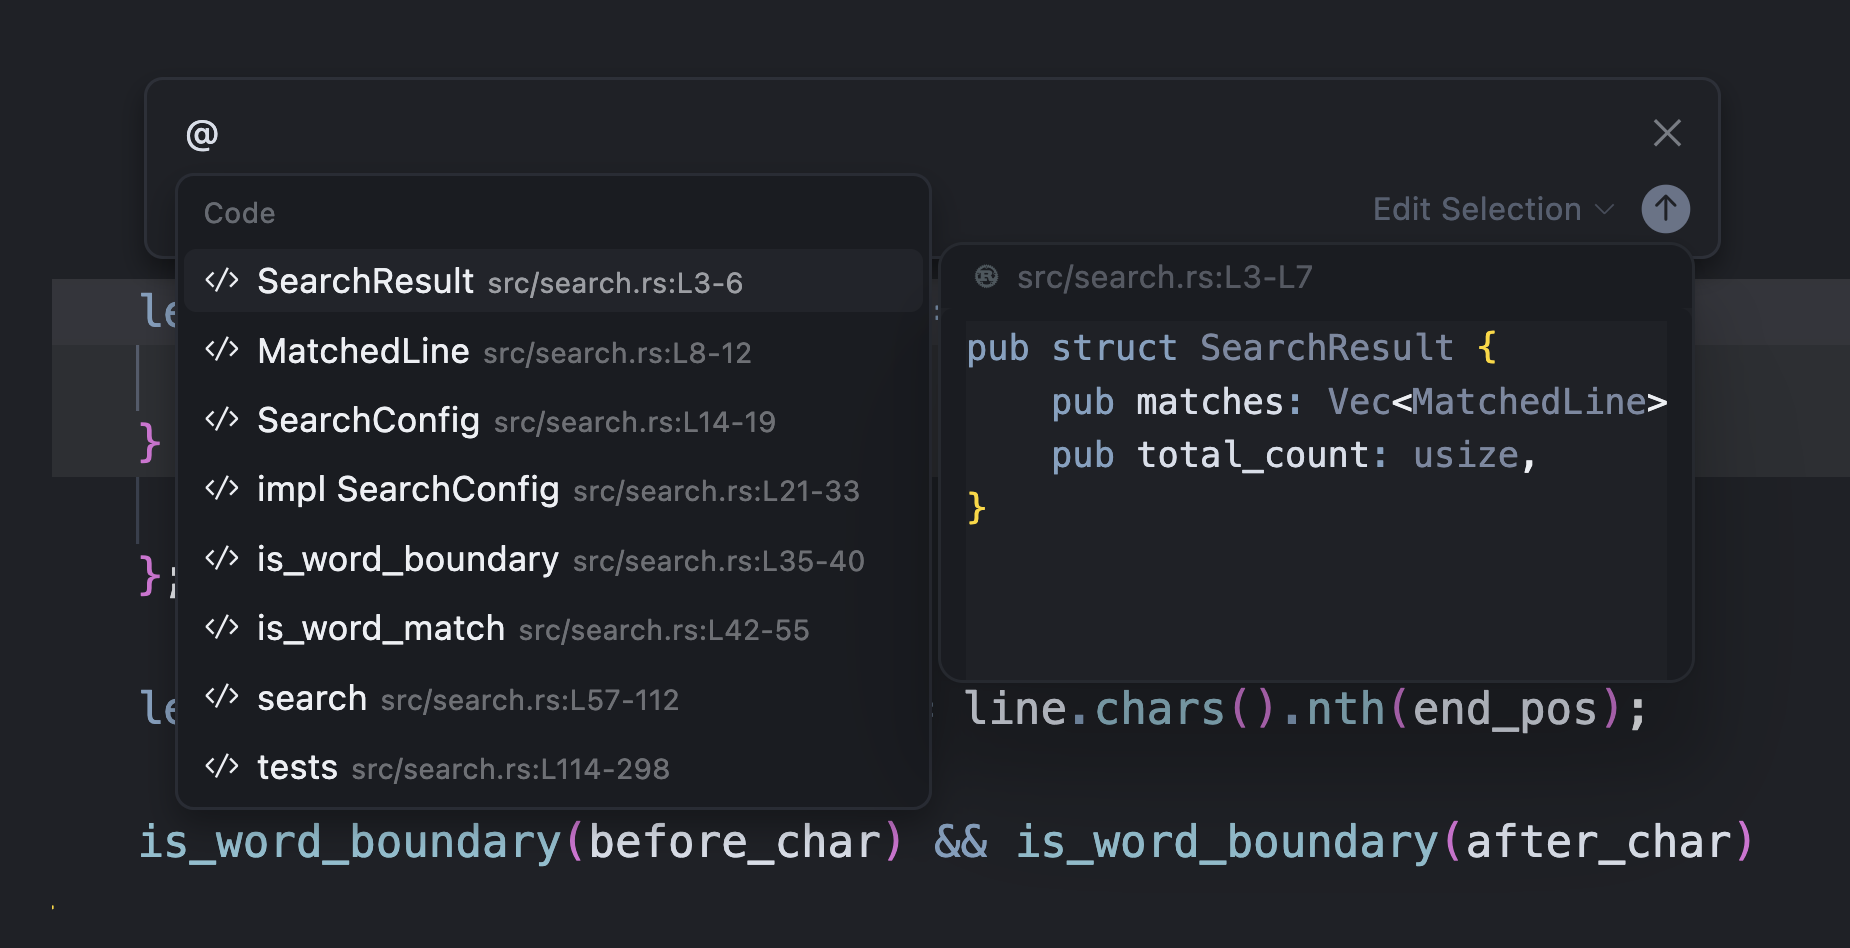
Task: Click the Rust file icon in preview header
Action: pos(986,277)
